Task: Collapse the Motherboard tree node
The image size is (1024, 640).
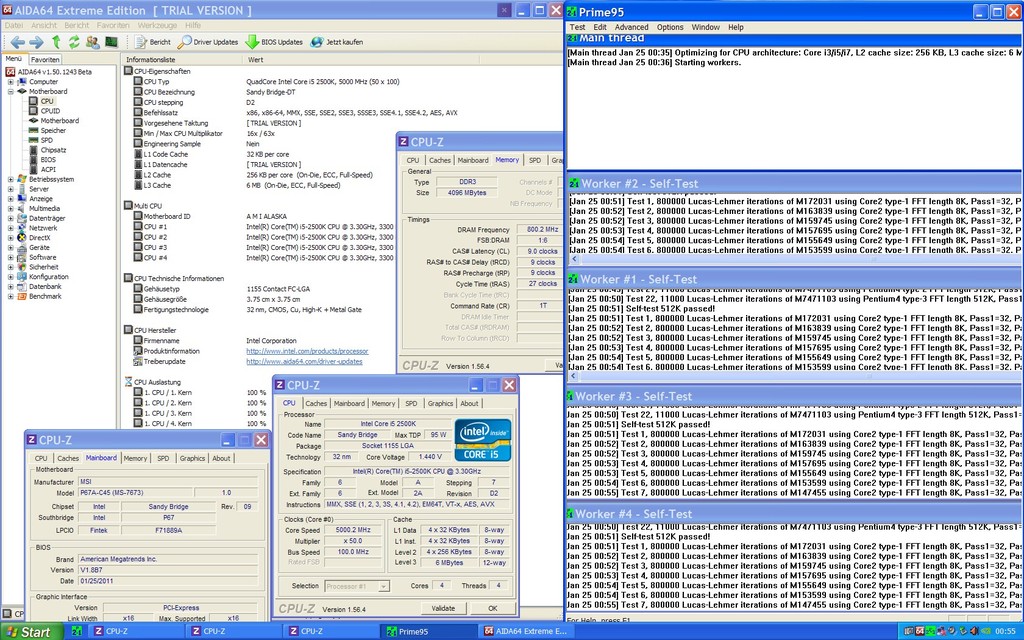Action: (10, 91)
